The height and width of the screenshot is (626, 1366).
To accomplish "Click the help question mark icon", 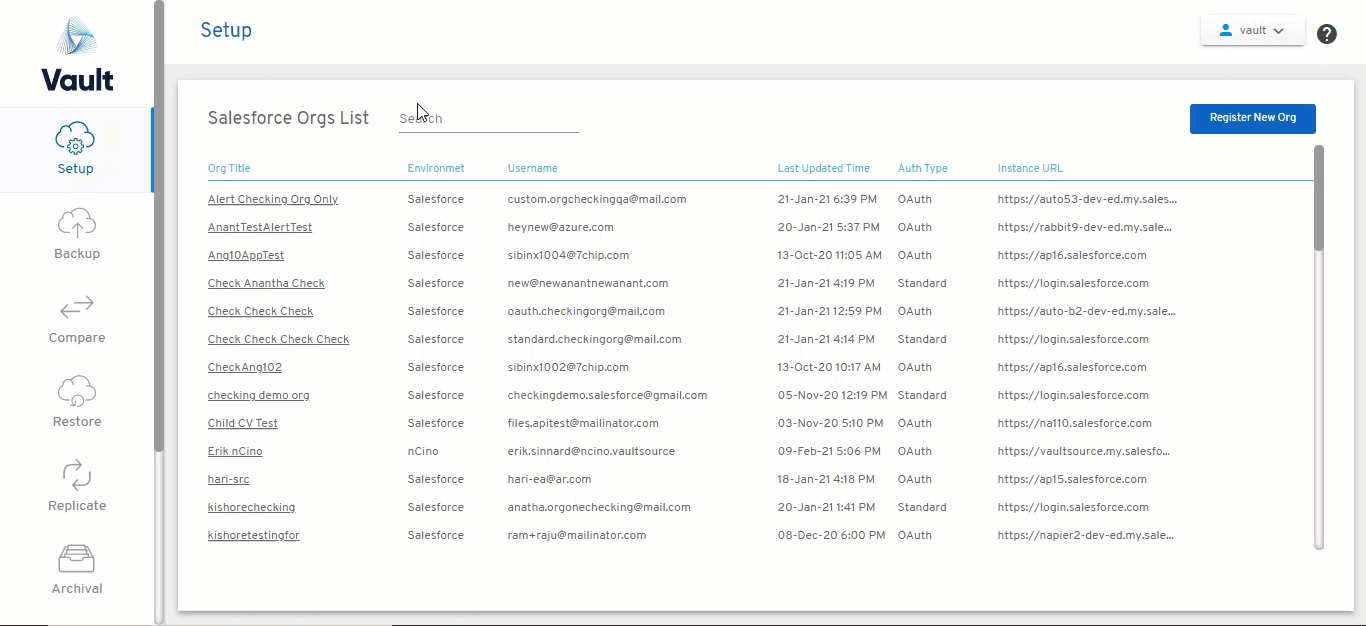I will coord(1326,34).
